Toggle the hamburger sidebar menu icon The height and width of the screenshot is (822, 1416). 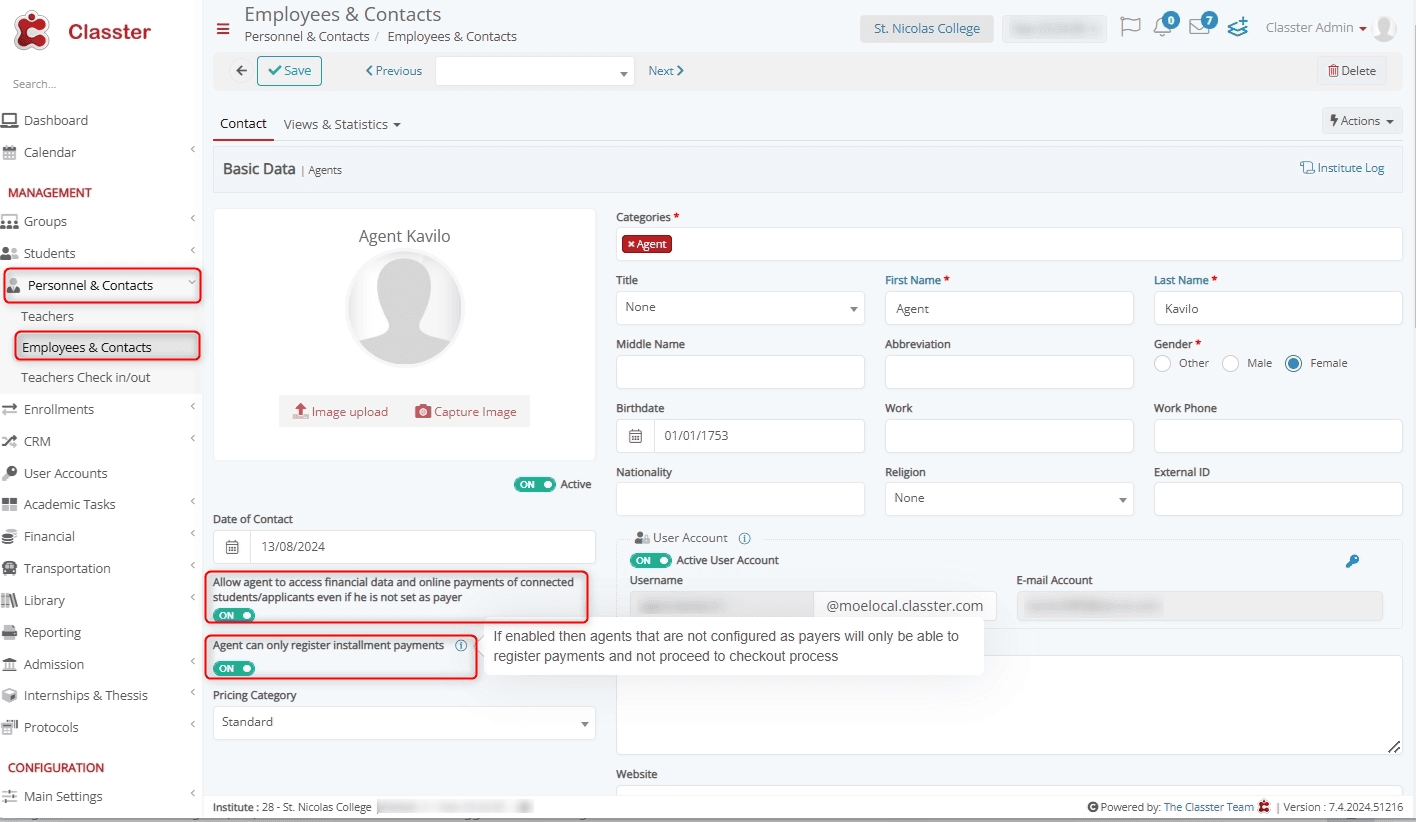click(223, 28)
